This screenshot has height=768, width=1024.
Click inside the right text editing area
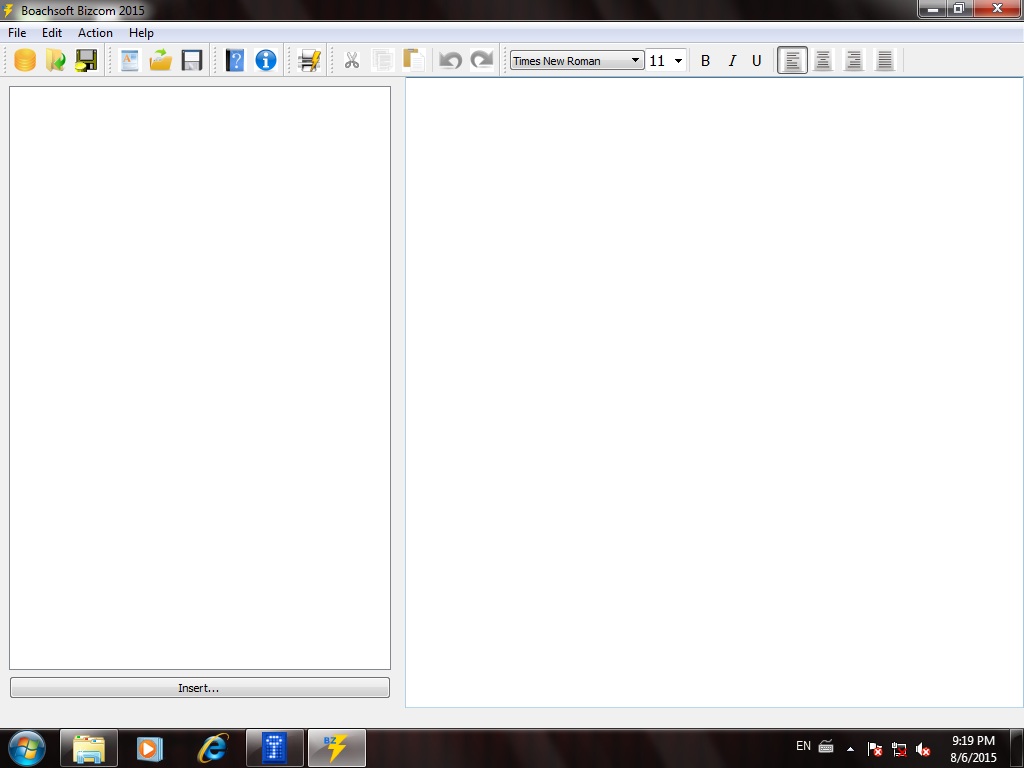[x=714, y=390]
